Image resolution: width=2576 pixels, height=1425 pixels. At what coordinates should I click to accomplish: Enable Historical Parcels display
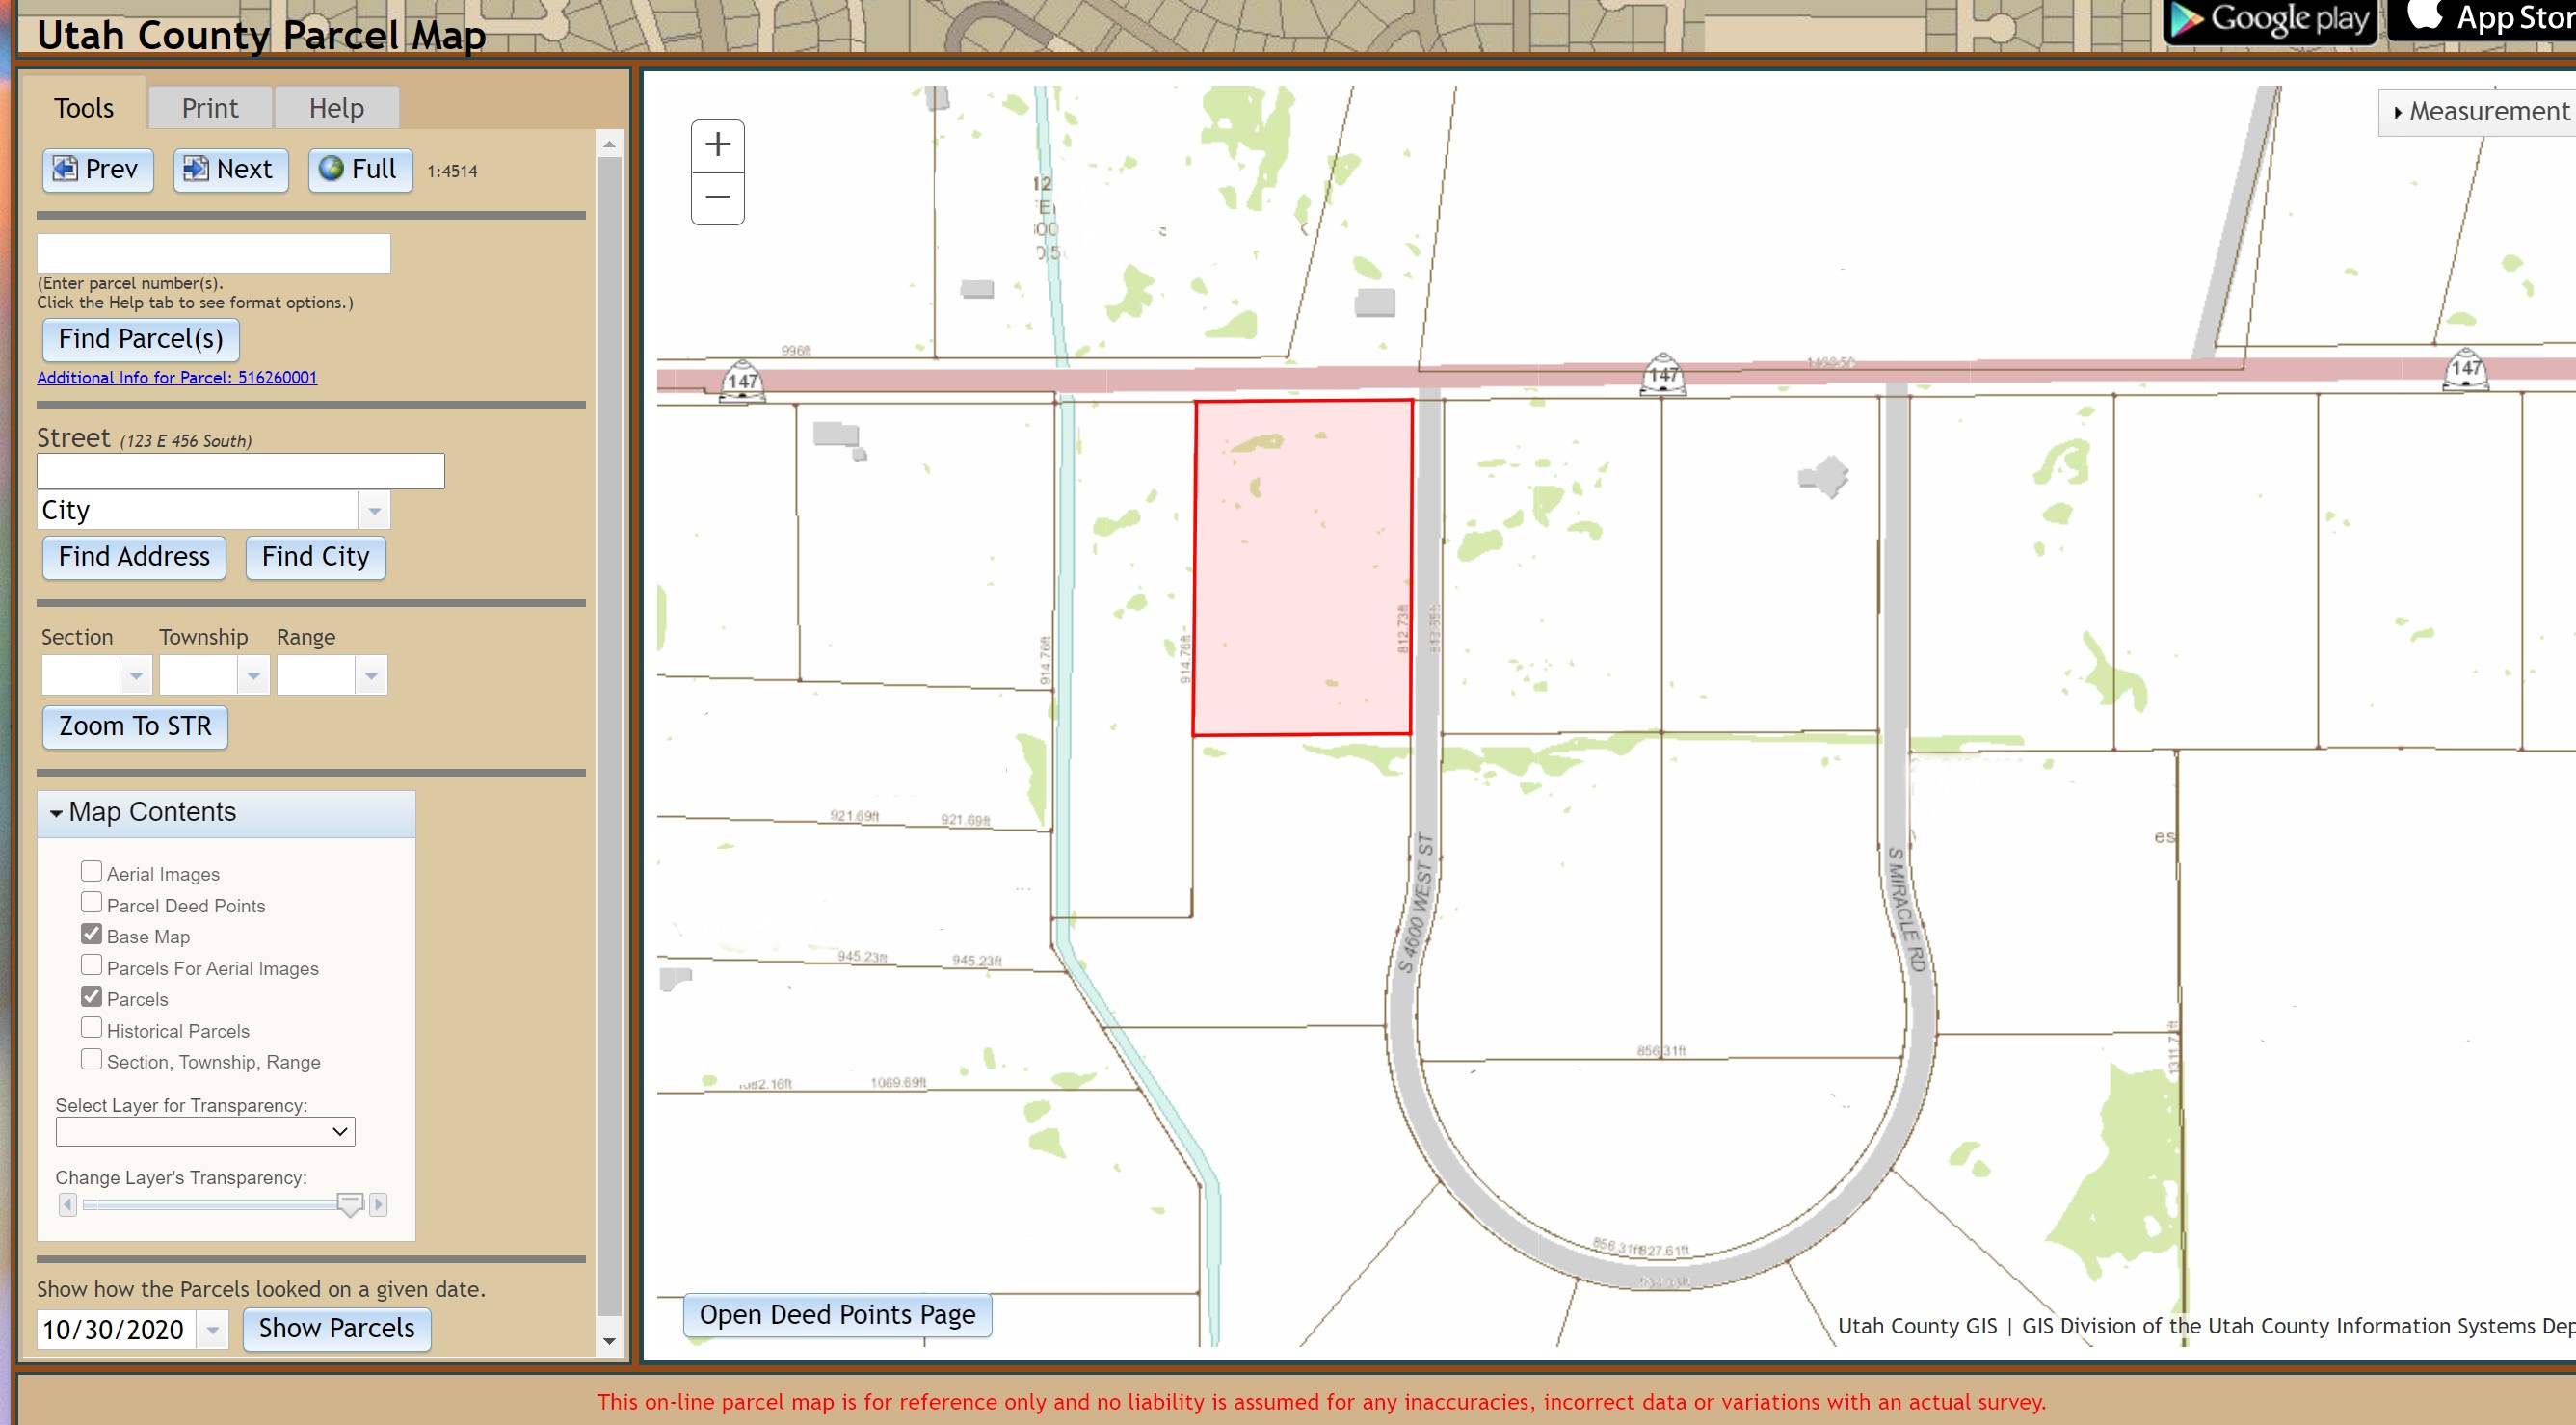pyautogui.click(x=92, y=1027)
